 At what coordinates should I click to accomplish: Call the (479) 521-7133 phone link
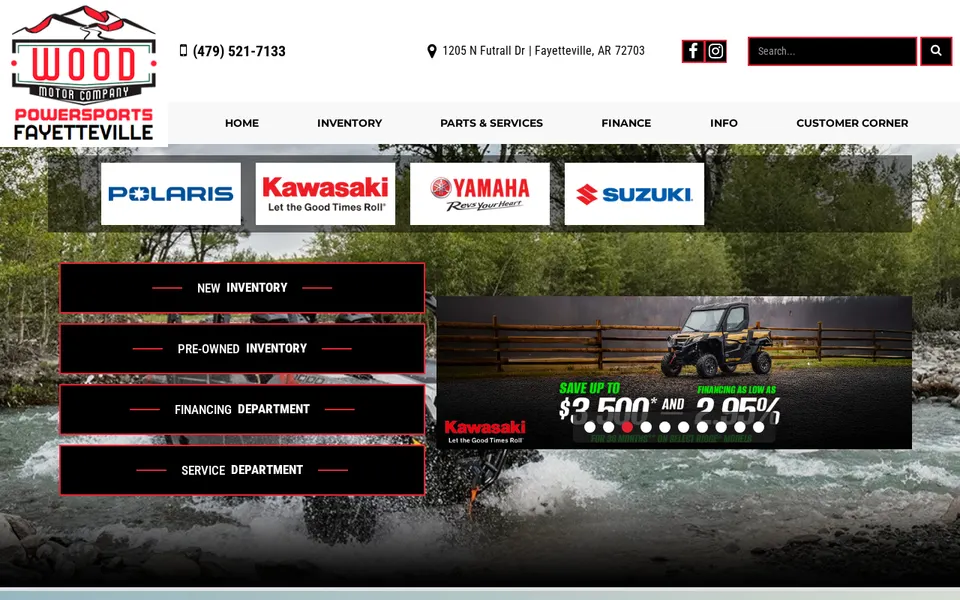(x=239, y=51)
